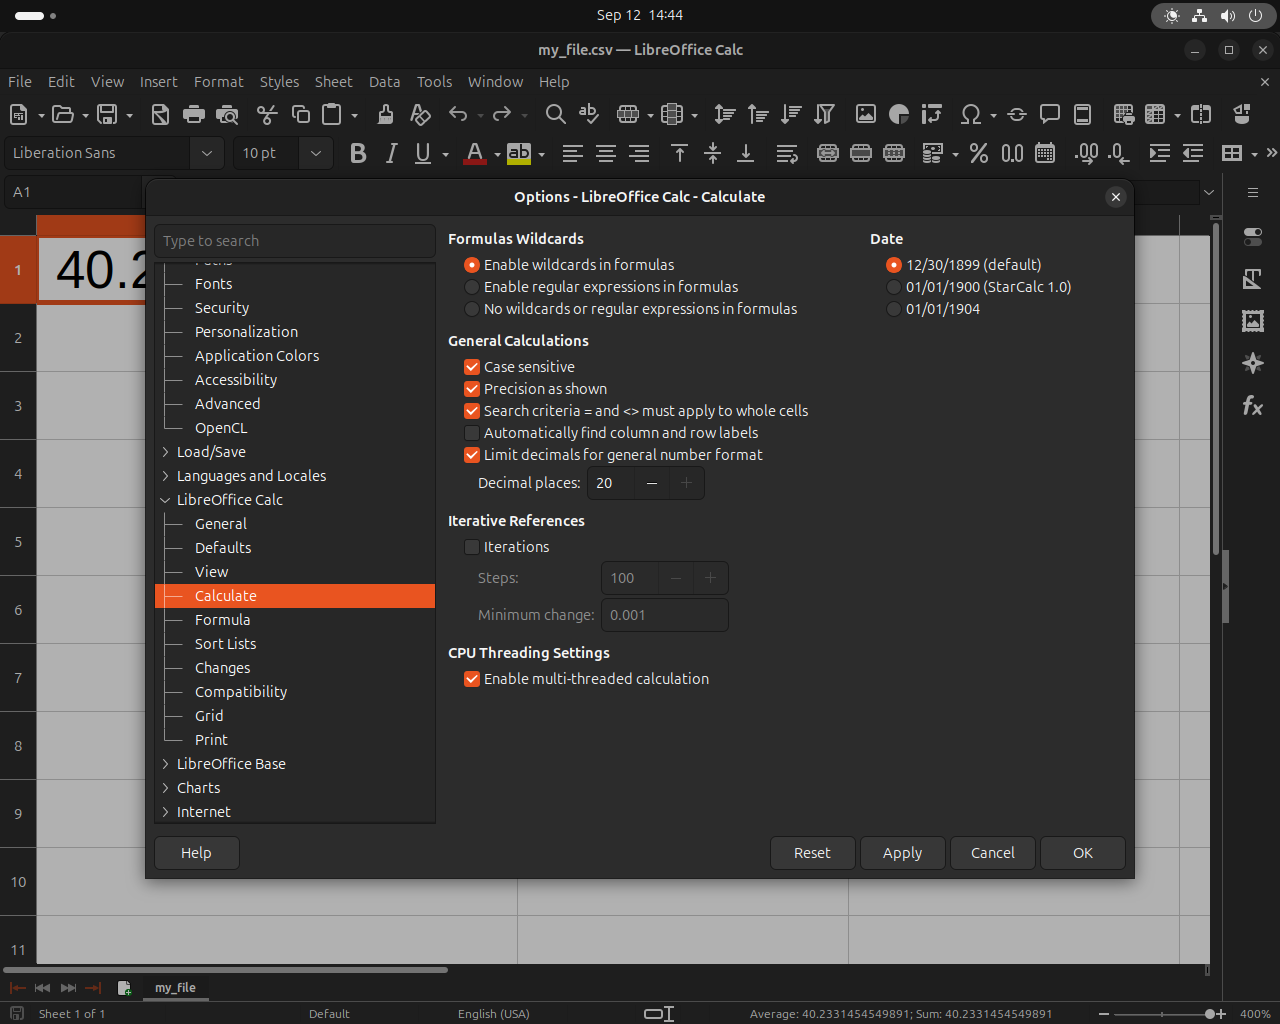This screenshot has width=1280, height=1024.
Task: Open the Data menu
Action: [x=384, y=82]
